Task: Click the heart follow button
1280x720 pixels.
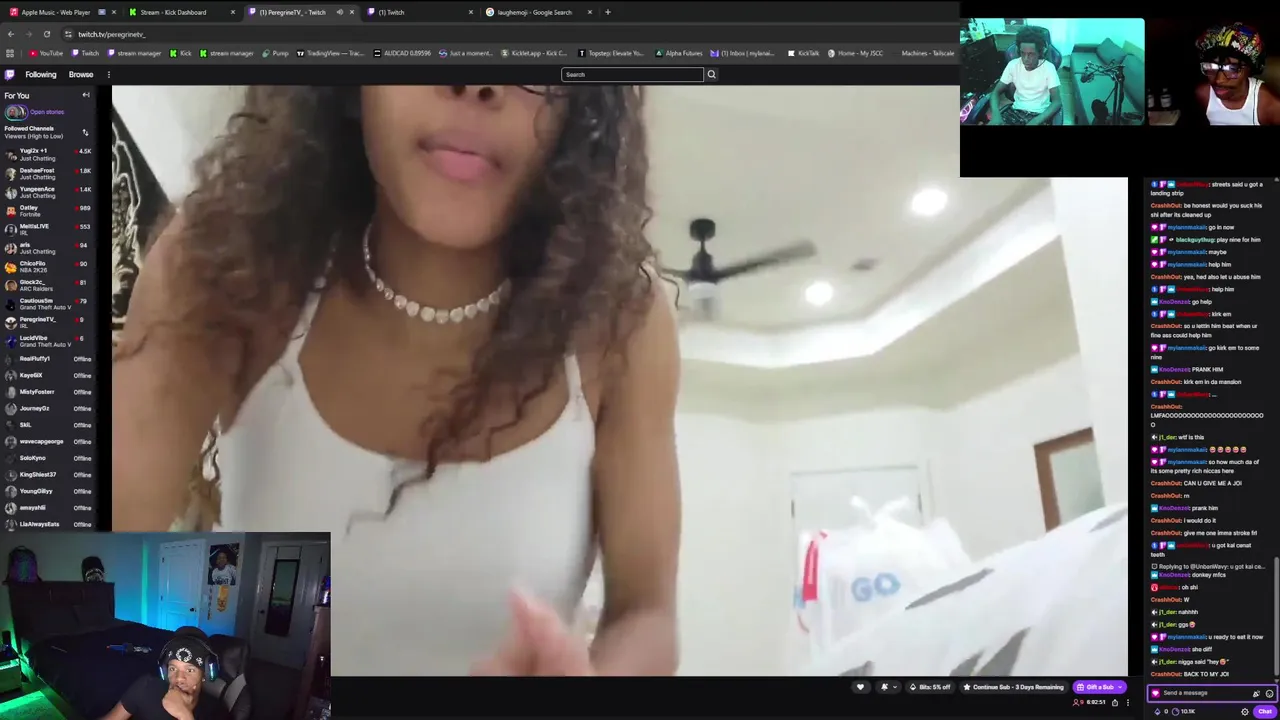Action: pyautogui.click(x=860, y=687)
